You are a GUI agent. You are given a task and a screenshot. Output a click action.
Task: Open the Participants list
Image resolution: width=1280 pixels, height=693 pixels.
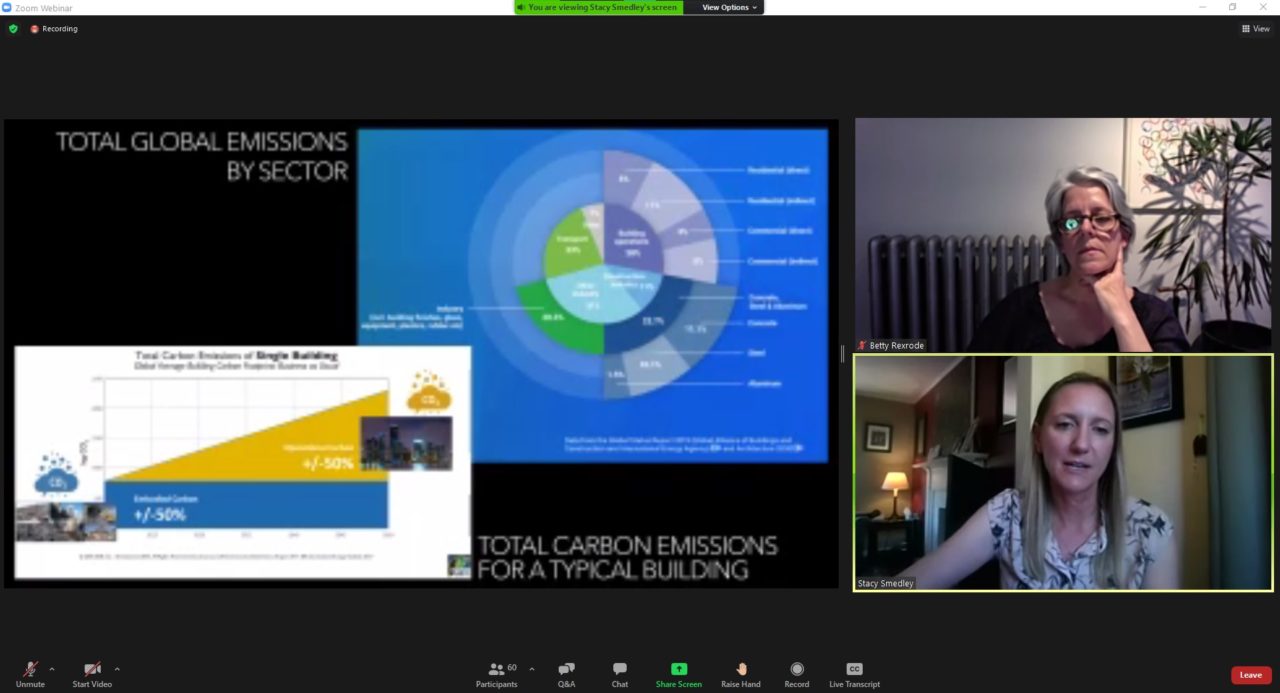point(496,674)
